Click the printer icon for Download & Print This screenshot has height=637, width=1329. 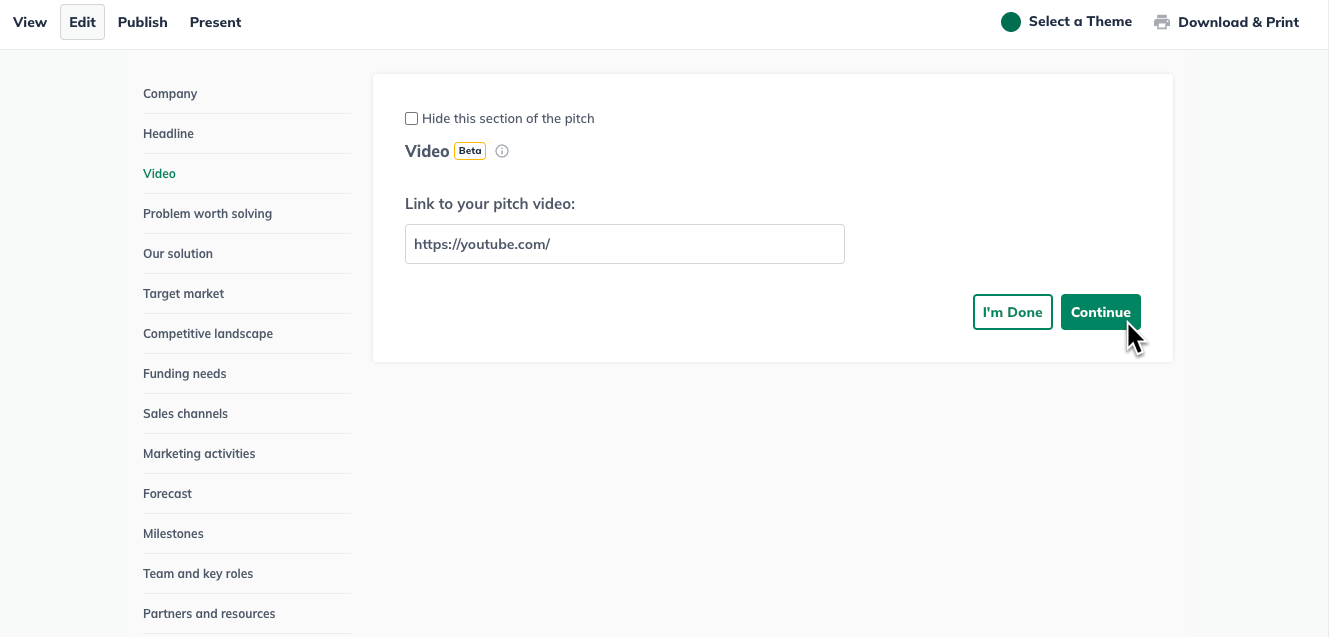[x=1162, y=22]
